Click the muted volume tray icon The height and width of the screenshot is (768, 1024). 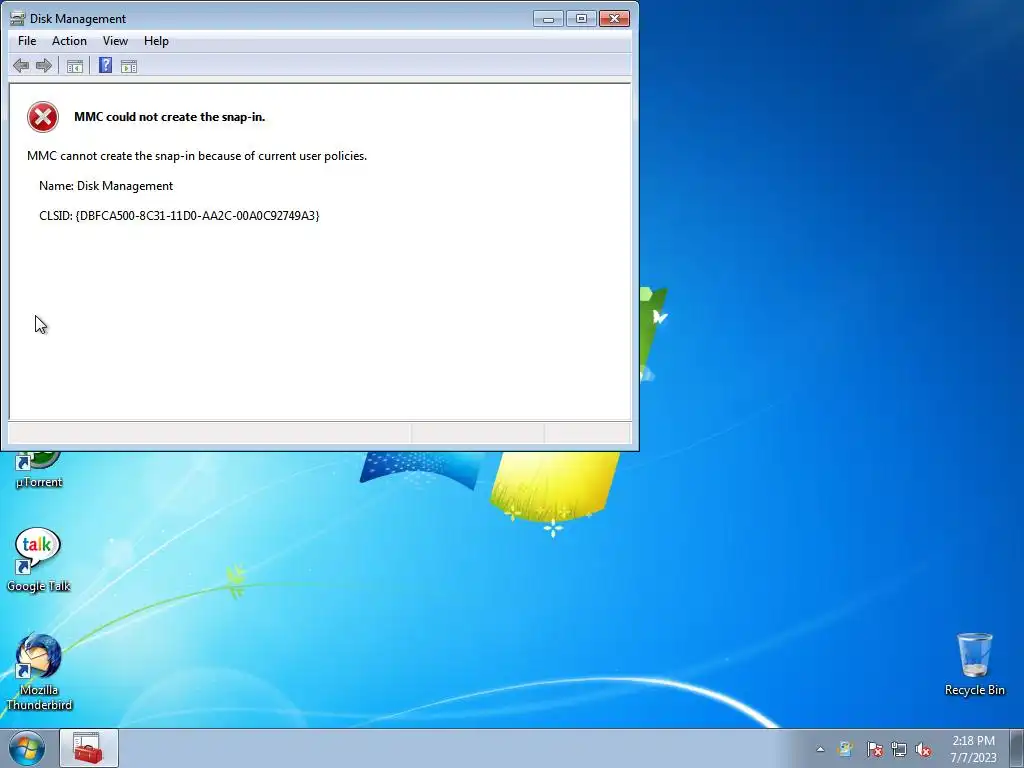[923, 749]
